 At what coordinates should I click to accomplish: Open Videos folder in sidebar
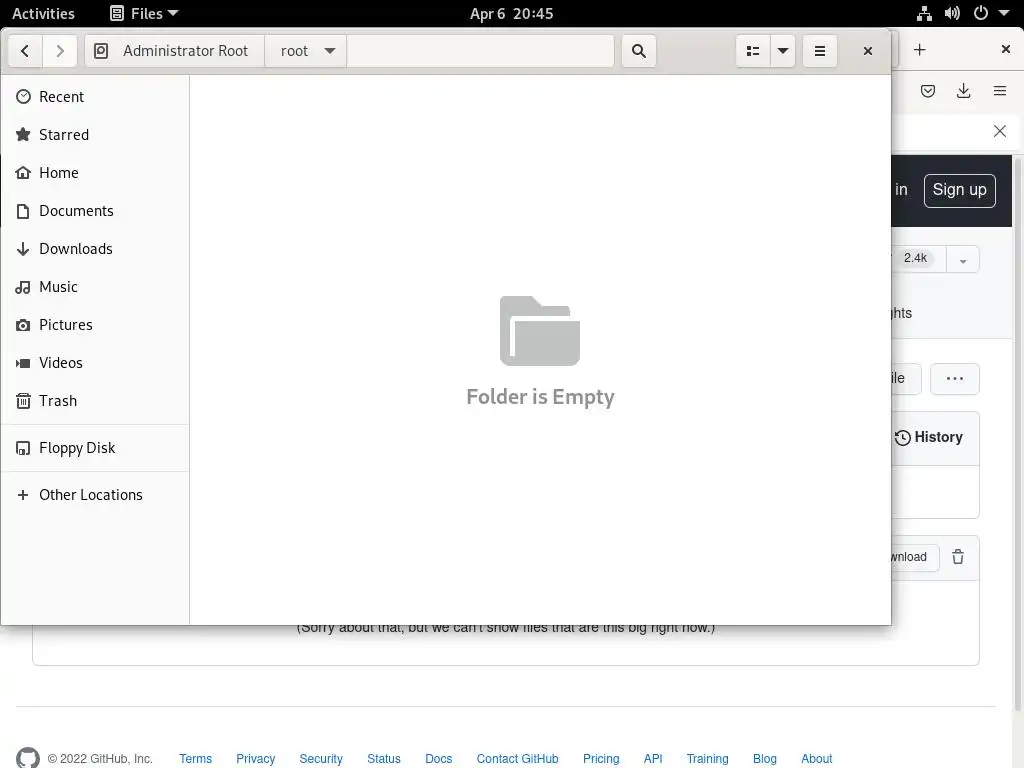click(x=95, y=362)
